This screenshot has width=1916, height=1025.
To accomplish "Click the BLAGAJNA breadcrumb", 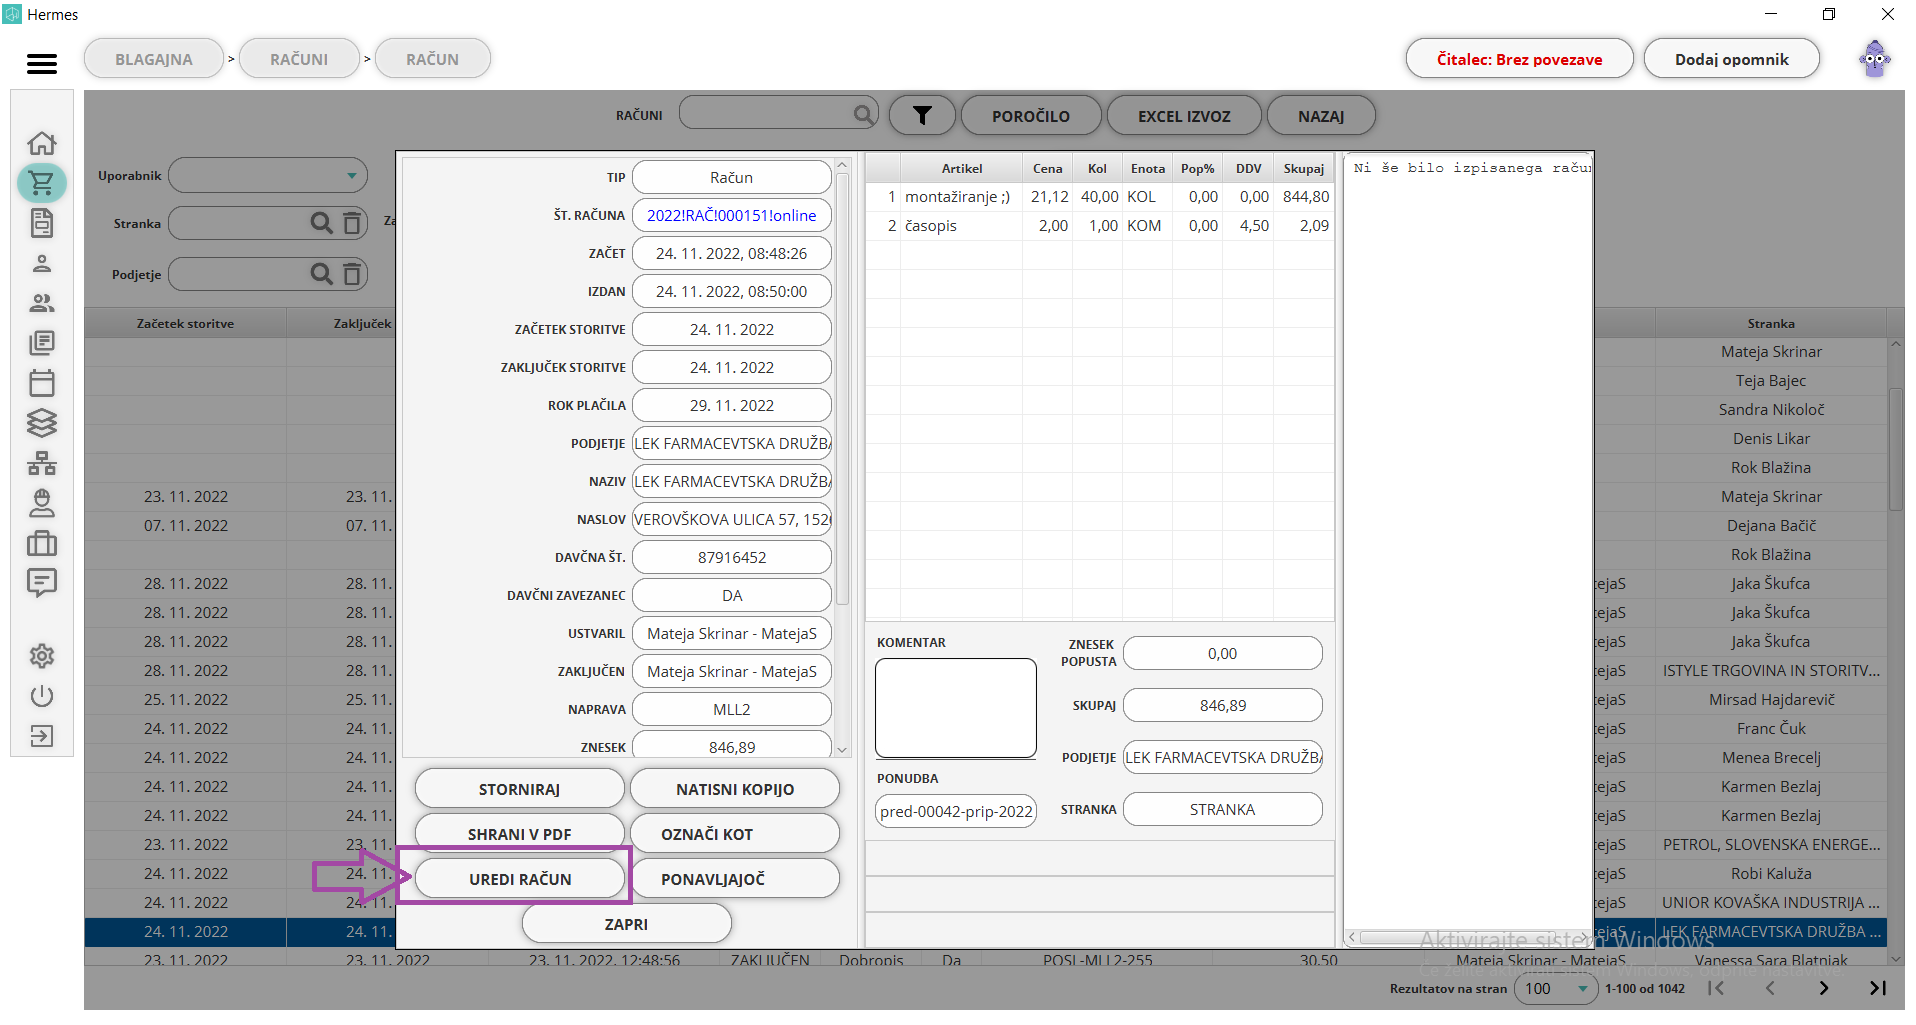I will click(x=154, y=59).
